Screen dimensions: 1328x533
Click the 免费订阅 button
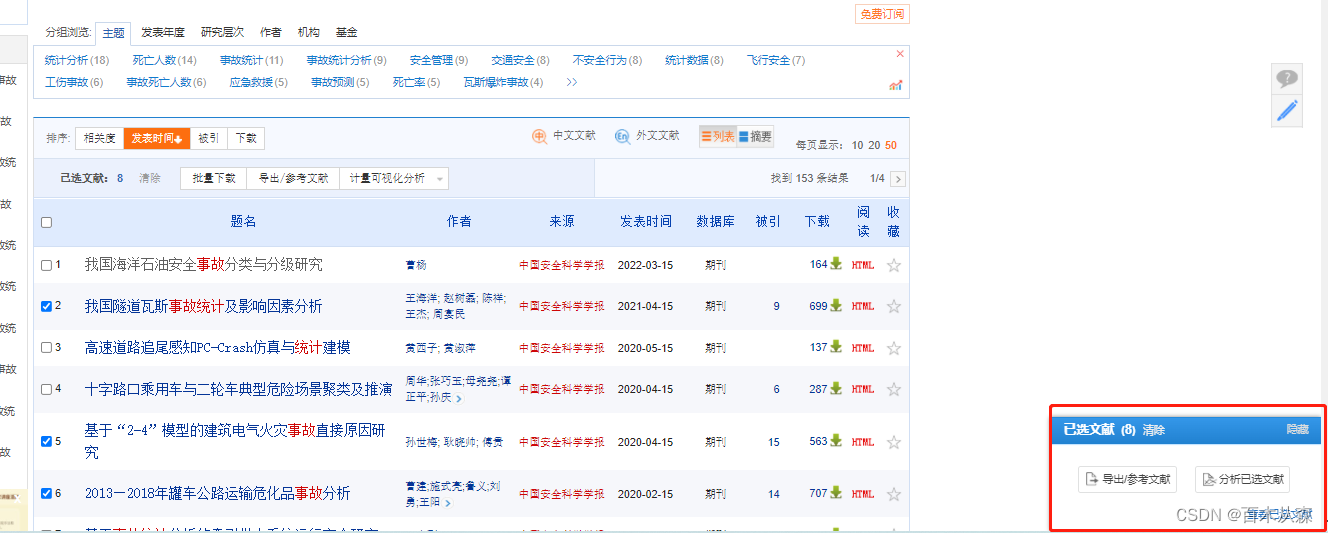(882, 14)
